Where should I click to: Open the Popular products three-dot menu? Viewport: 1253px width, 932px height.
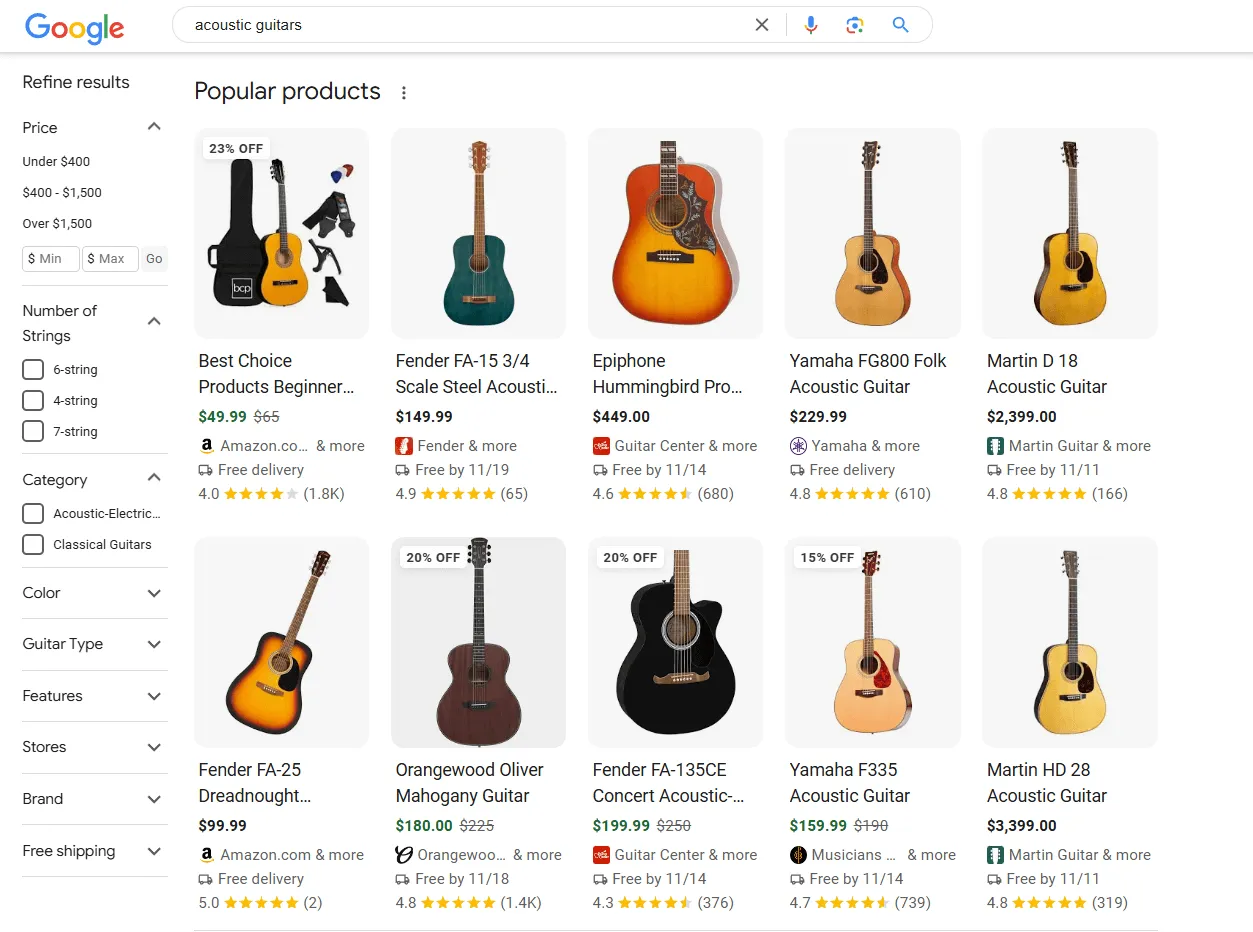tap(404, 92)
